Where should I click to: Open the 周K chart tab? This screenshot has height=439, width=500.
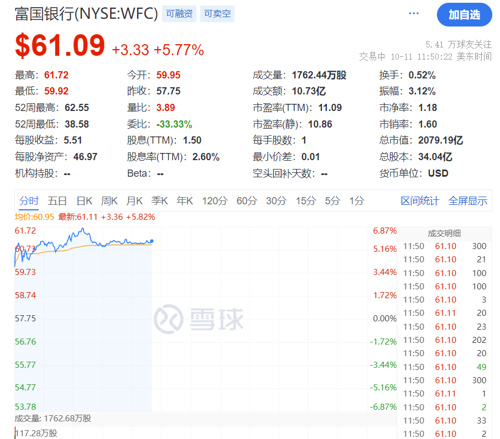(x=109, y=201)
